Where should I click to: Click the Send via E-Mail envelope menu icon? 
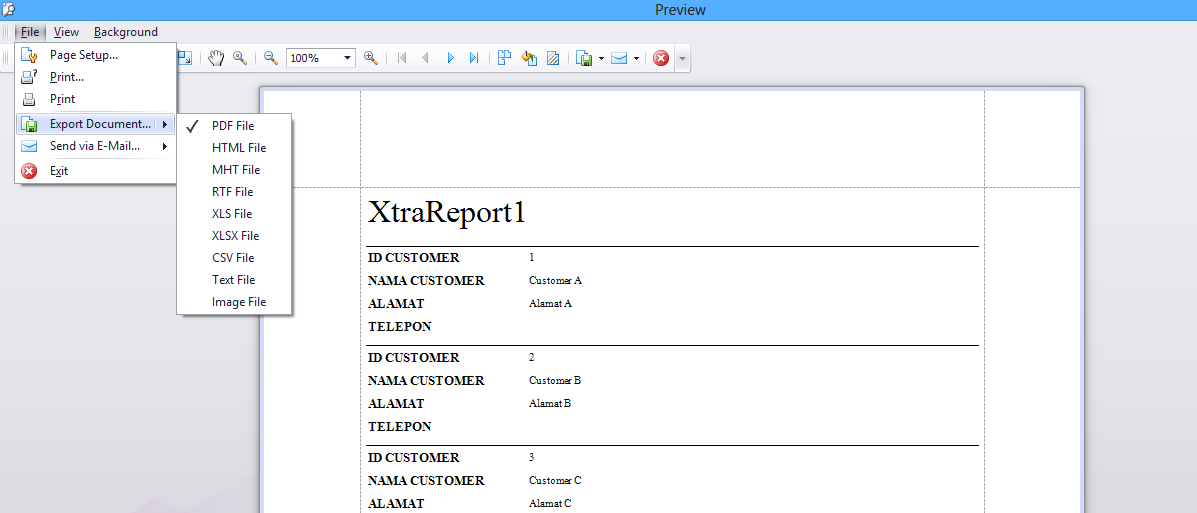[x=29, y=146]
